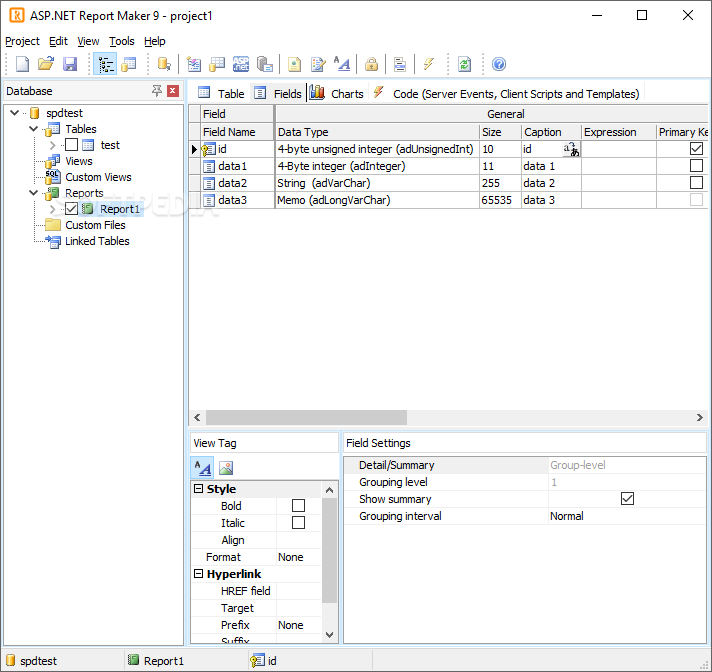Click the id primary key field icon
Screen dimensions: 712x672
[x=208, y=149]
